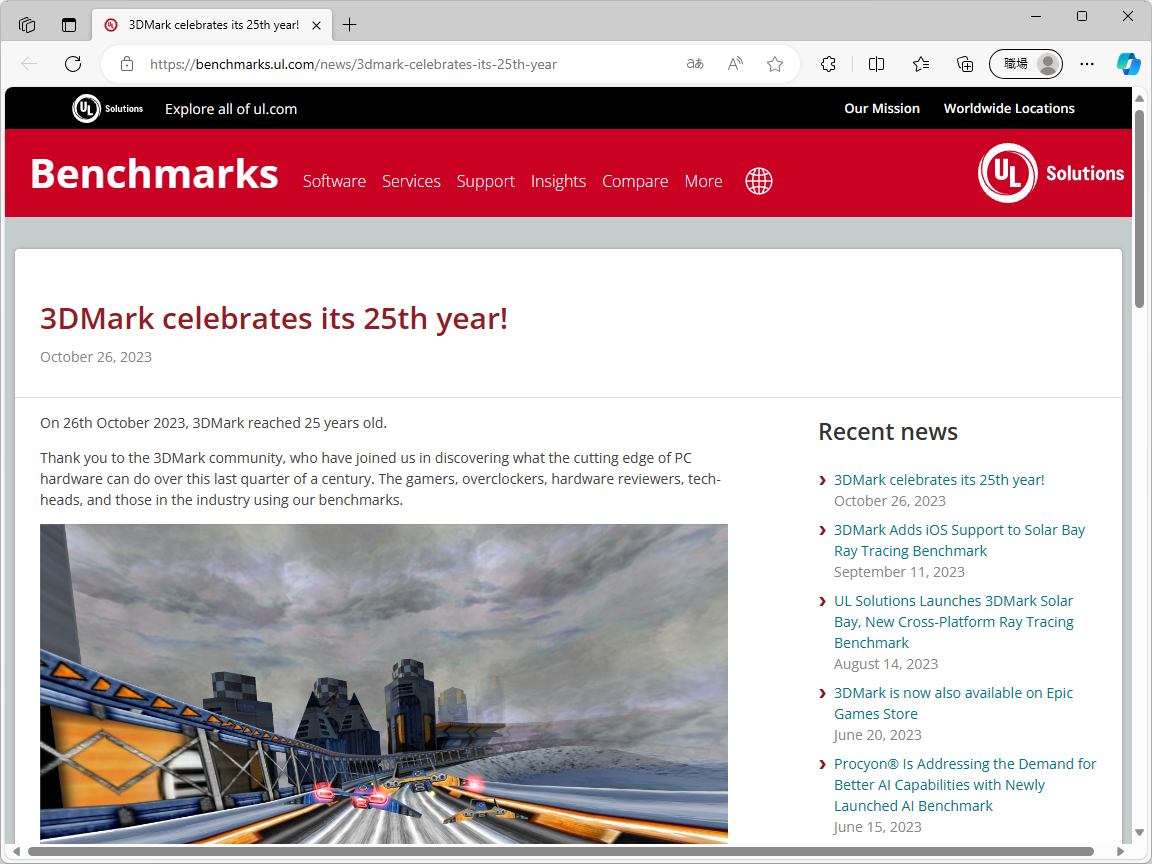1152x864 pixels.
Task: Open the translate page icon in address bar
Action: [694, 63]
